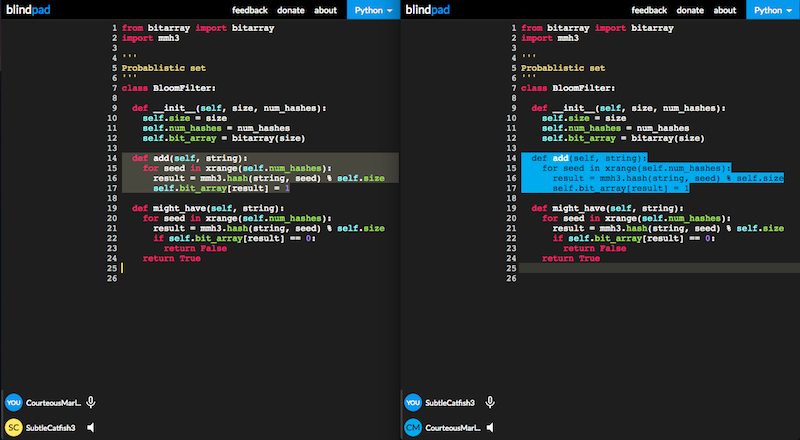Click the blue CM avatar badge
The height and width of the screenshot is (440, 800).
click(413, 427)
